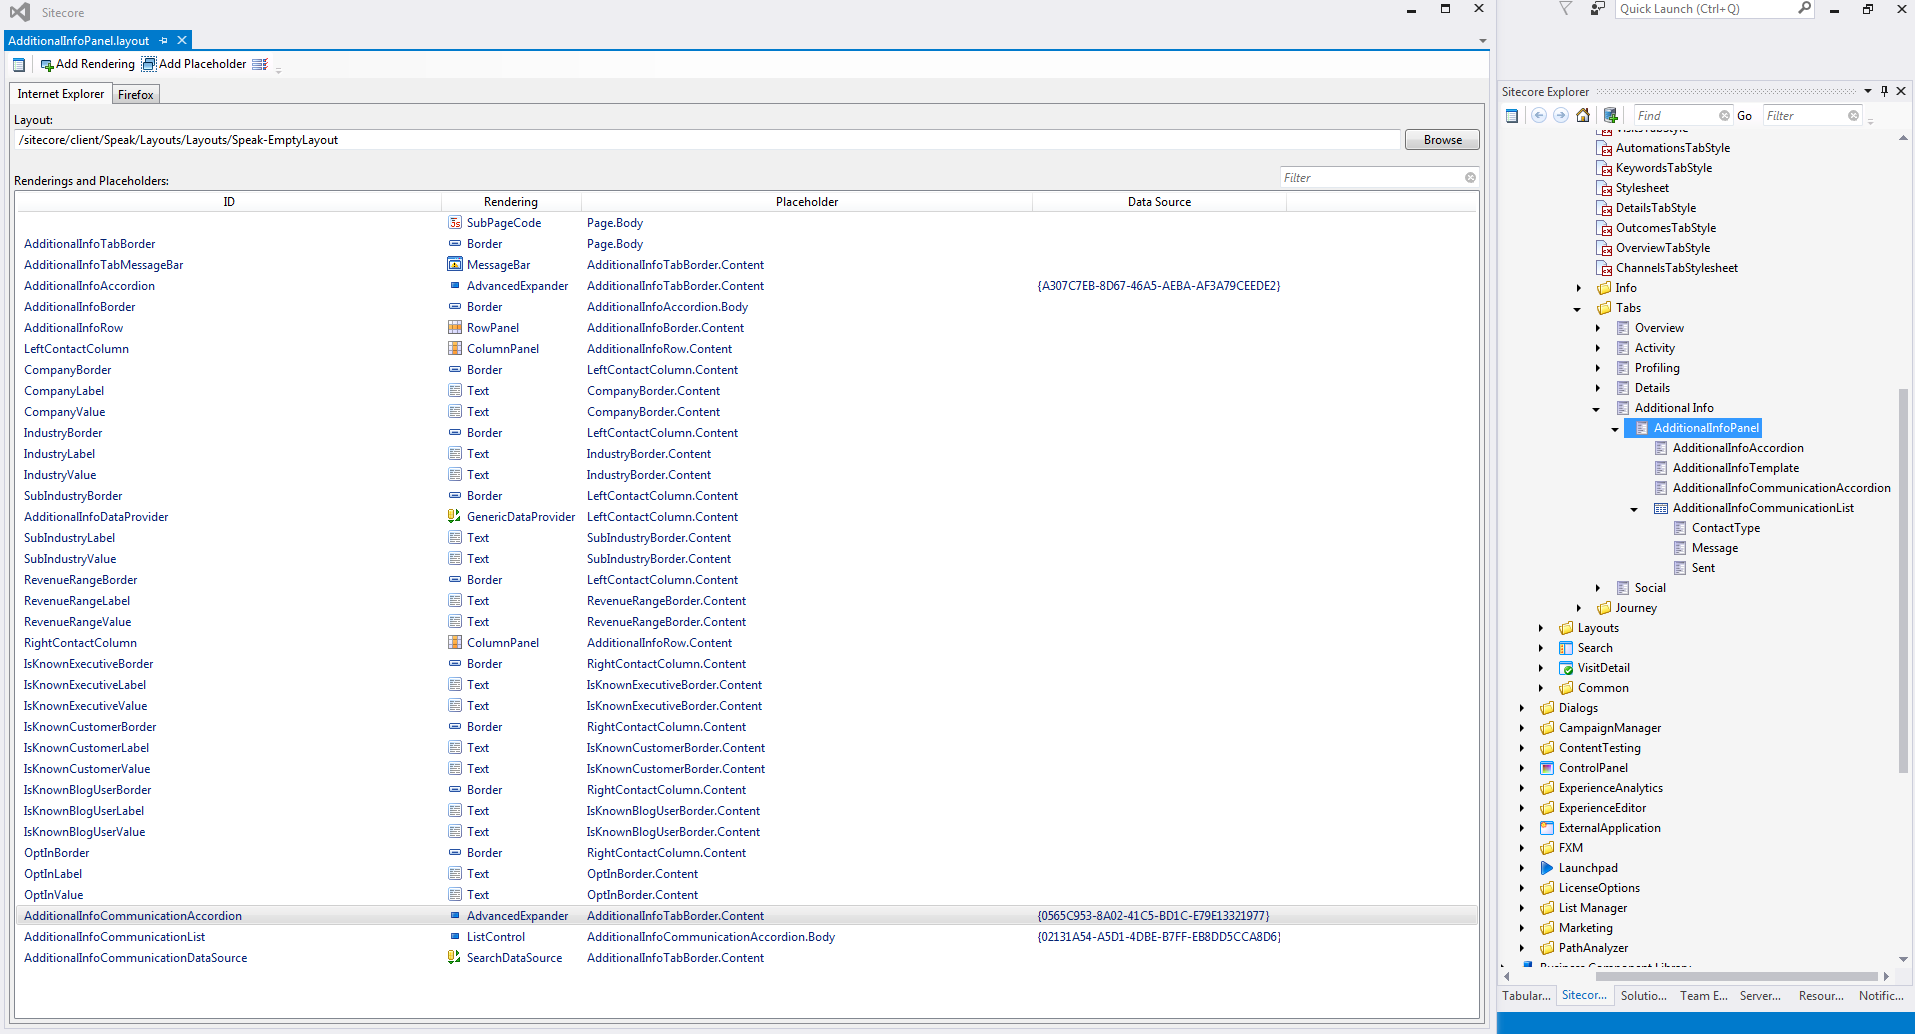This screenshot has height=1034, width=1915.
Task: Sort by the Data Source column header
Action: [x=1159, y=202]
